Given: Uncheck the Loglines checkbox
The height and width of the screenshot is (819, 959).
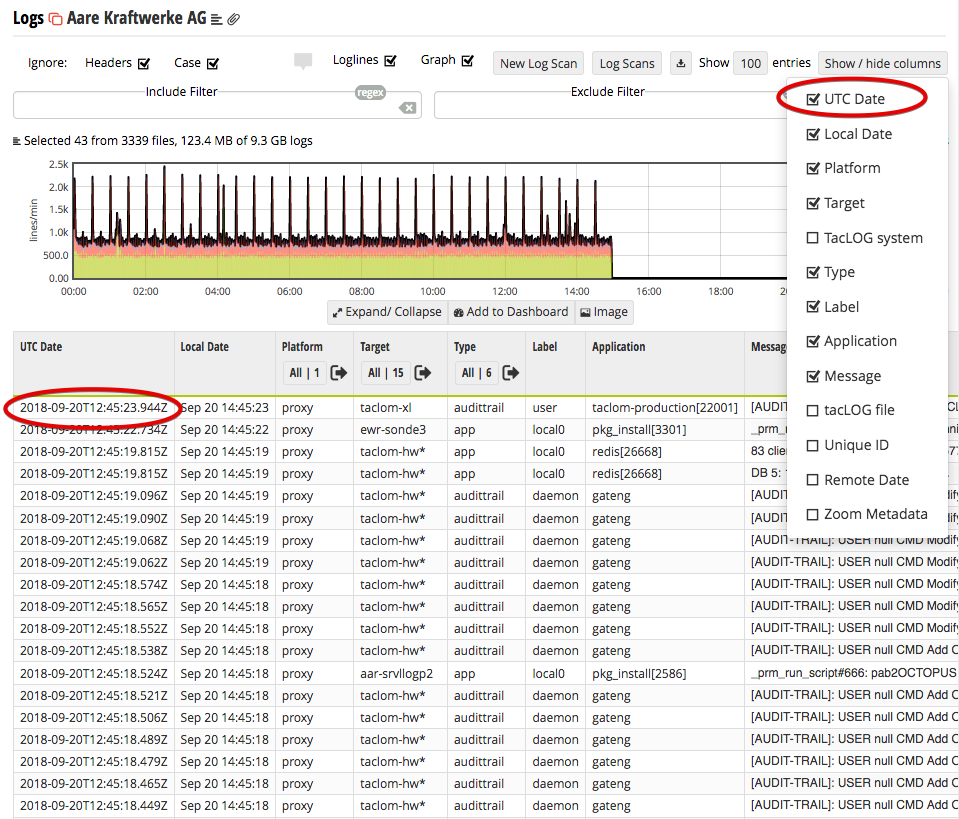Looking at the screenshot, I should tap(390, 61).
